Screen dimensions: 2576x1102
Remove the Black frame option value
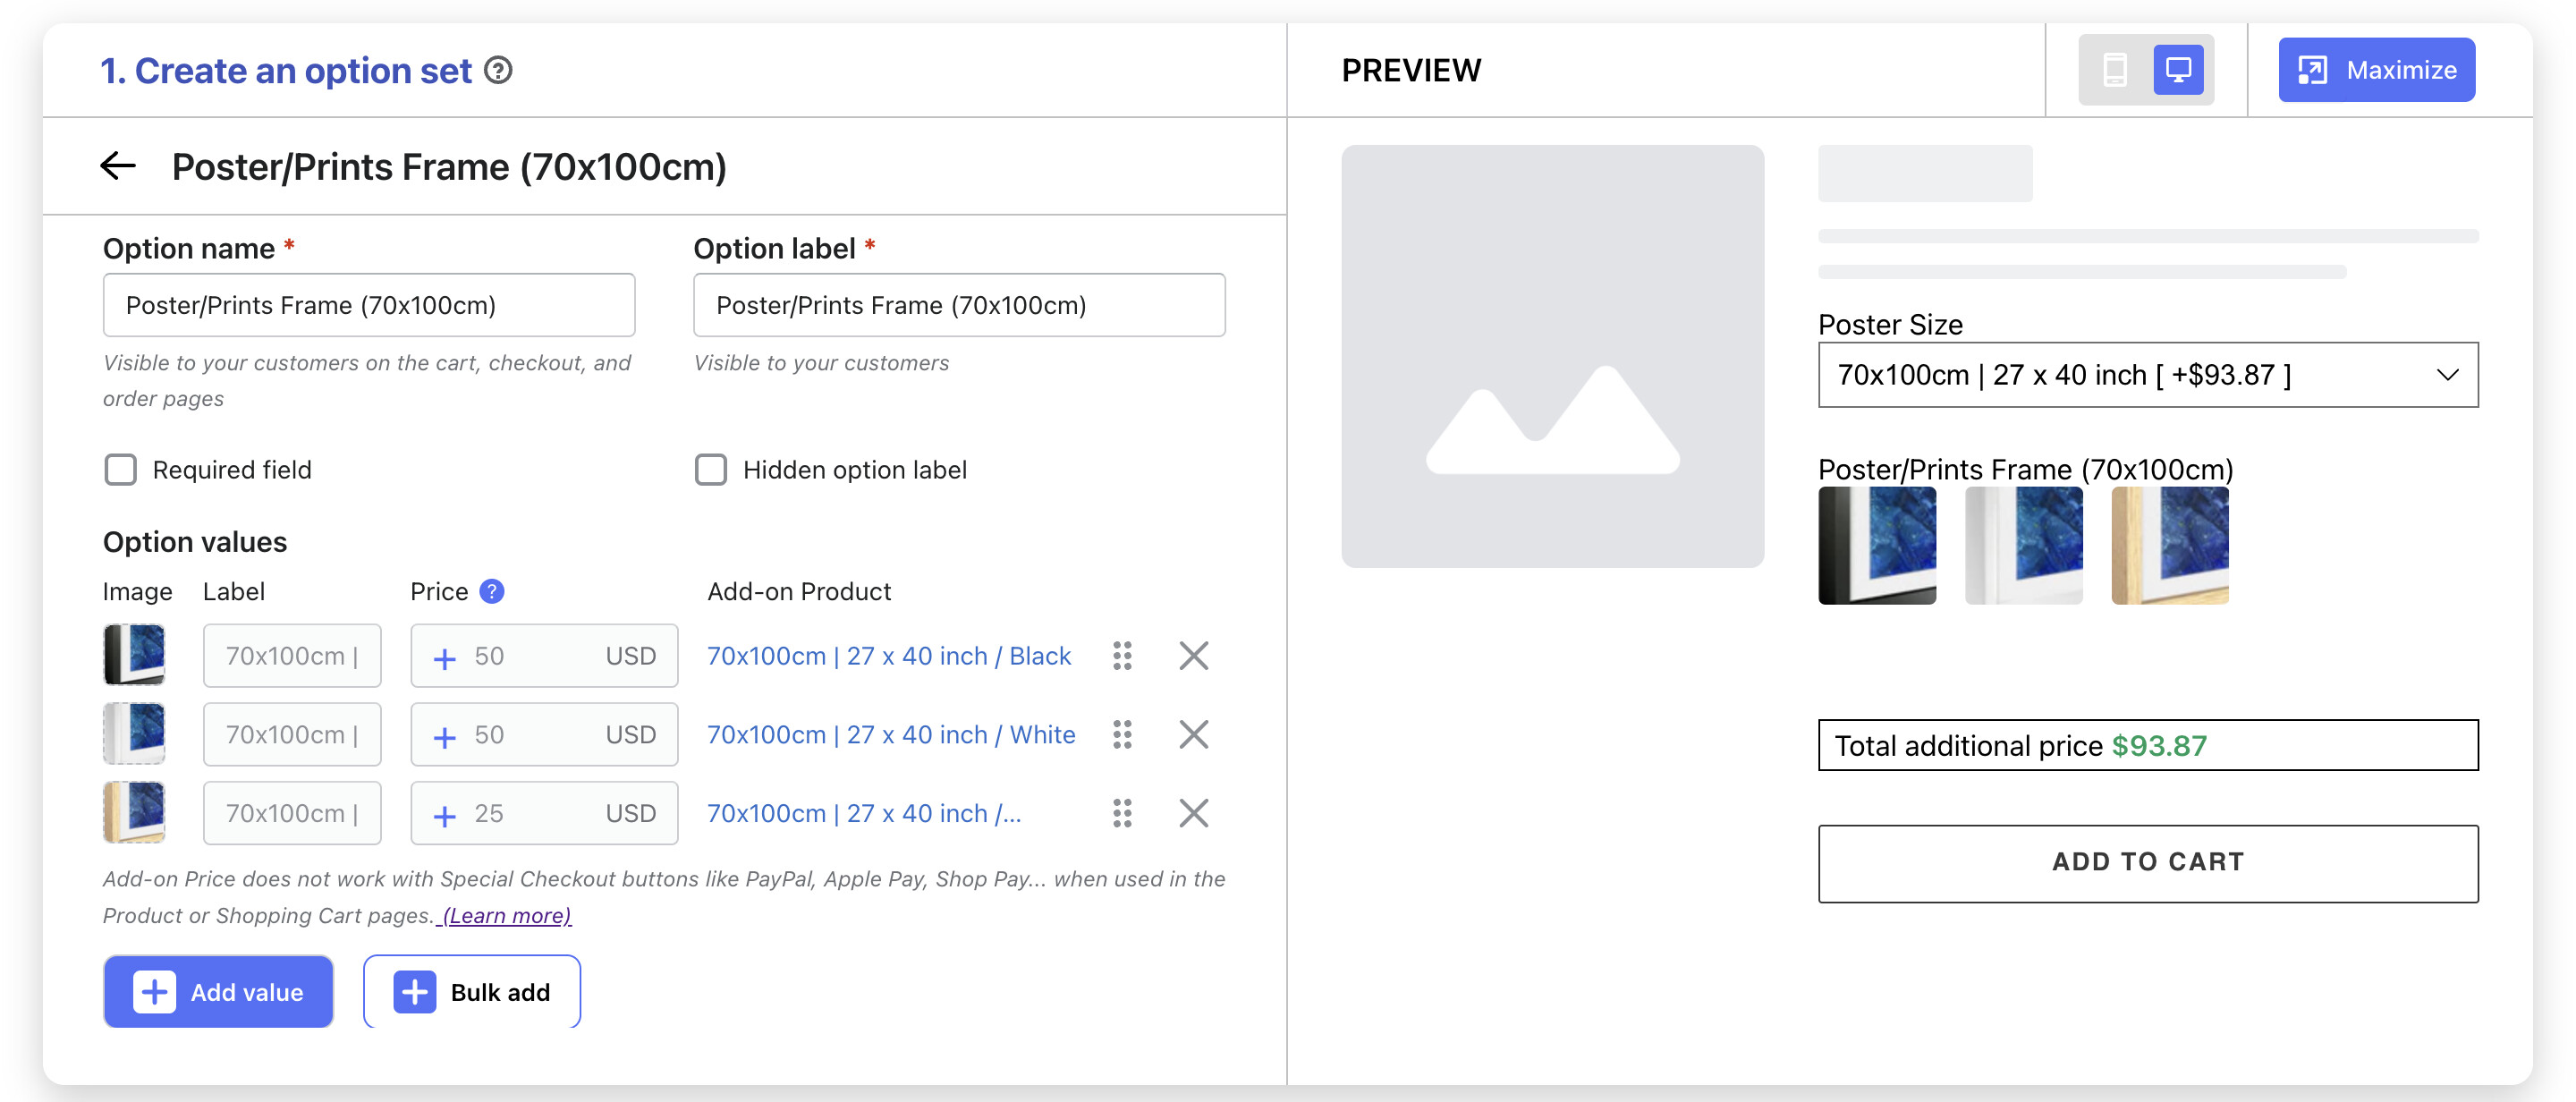point(1193,656)
